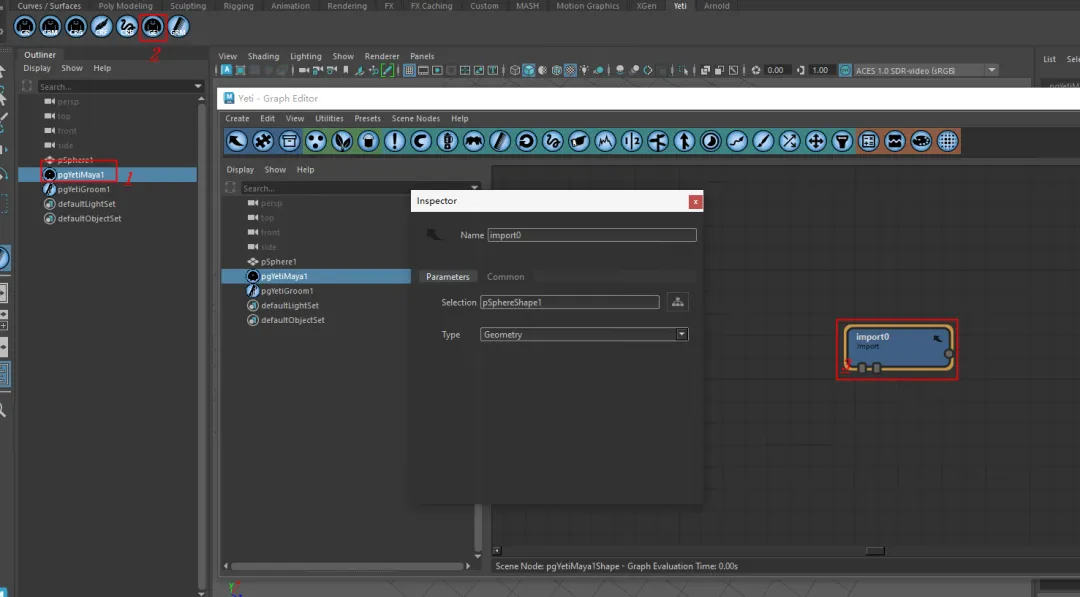
Task: Open the Arnold shelf tab
Action: (x=716, y=6)
